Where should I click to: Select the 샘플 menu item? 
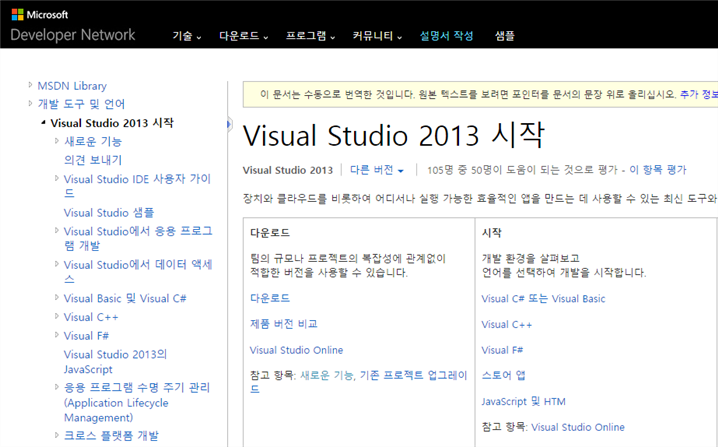(505, 36)
